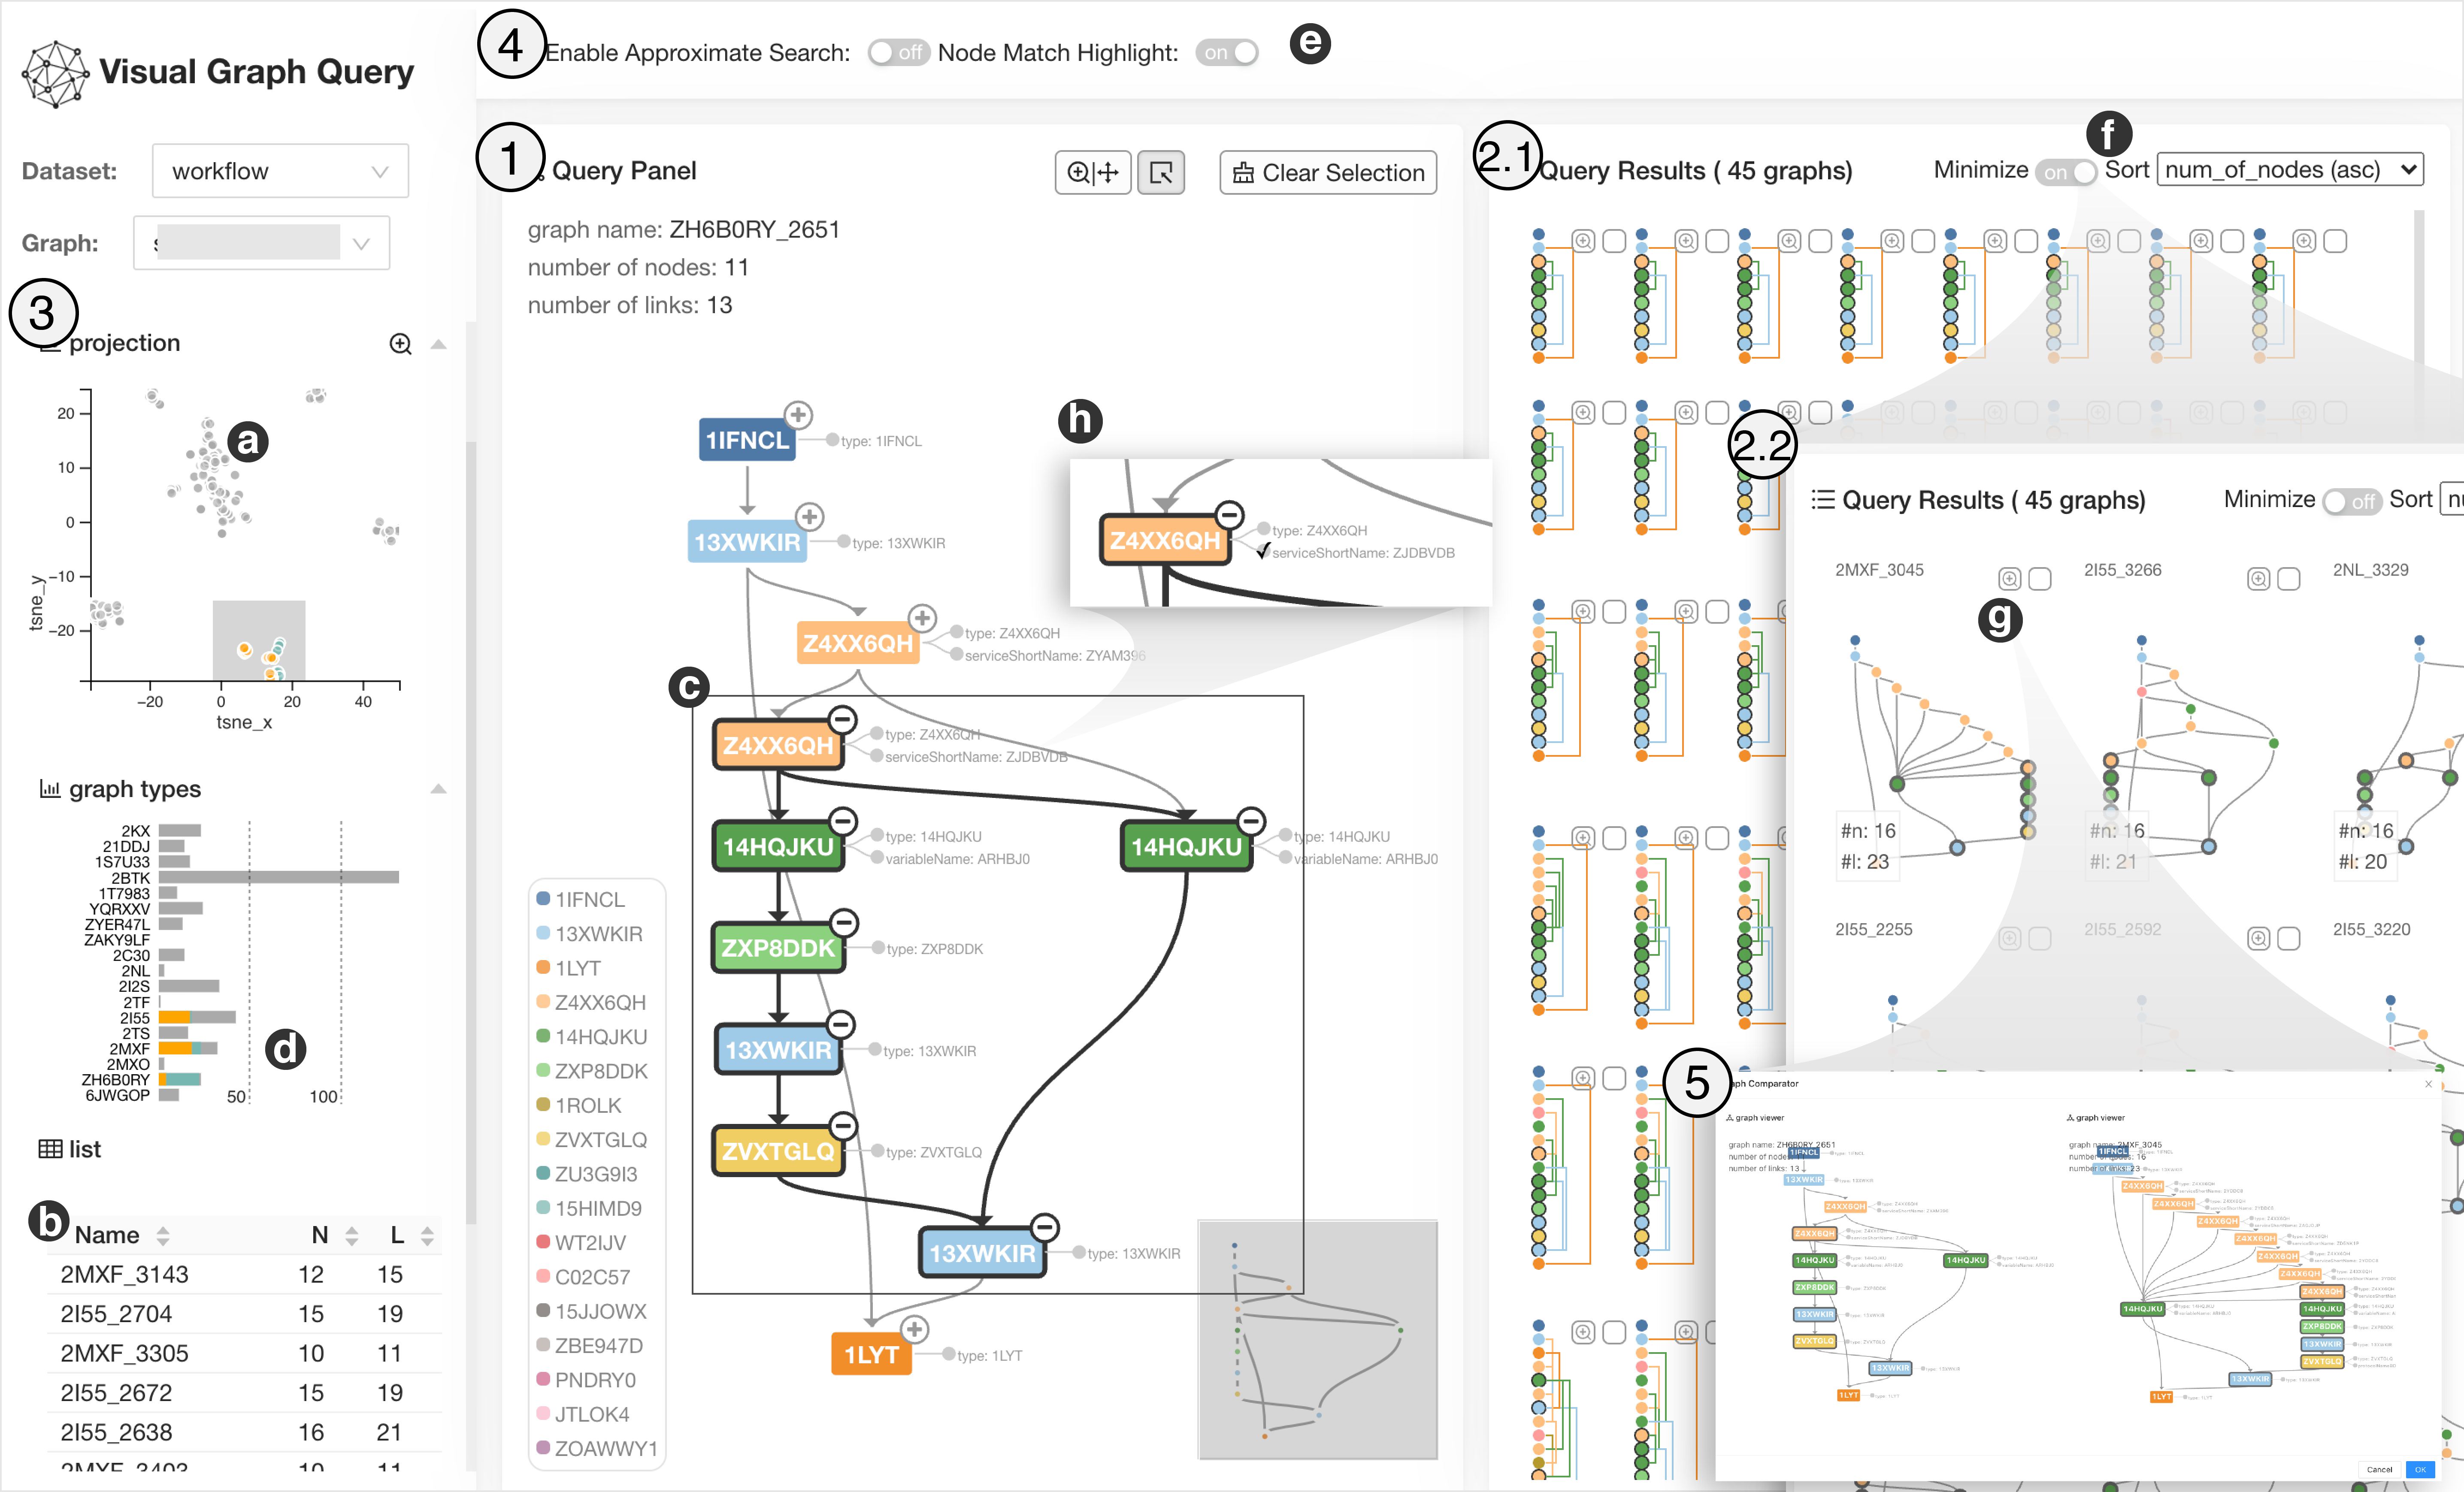Click the ZXP8DDK node in query graph
Screen dimensions: 2464x1492
[x=778, y=948]
